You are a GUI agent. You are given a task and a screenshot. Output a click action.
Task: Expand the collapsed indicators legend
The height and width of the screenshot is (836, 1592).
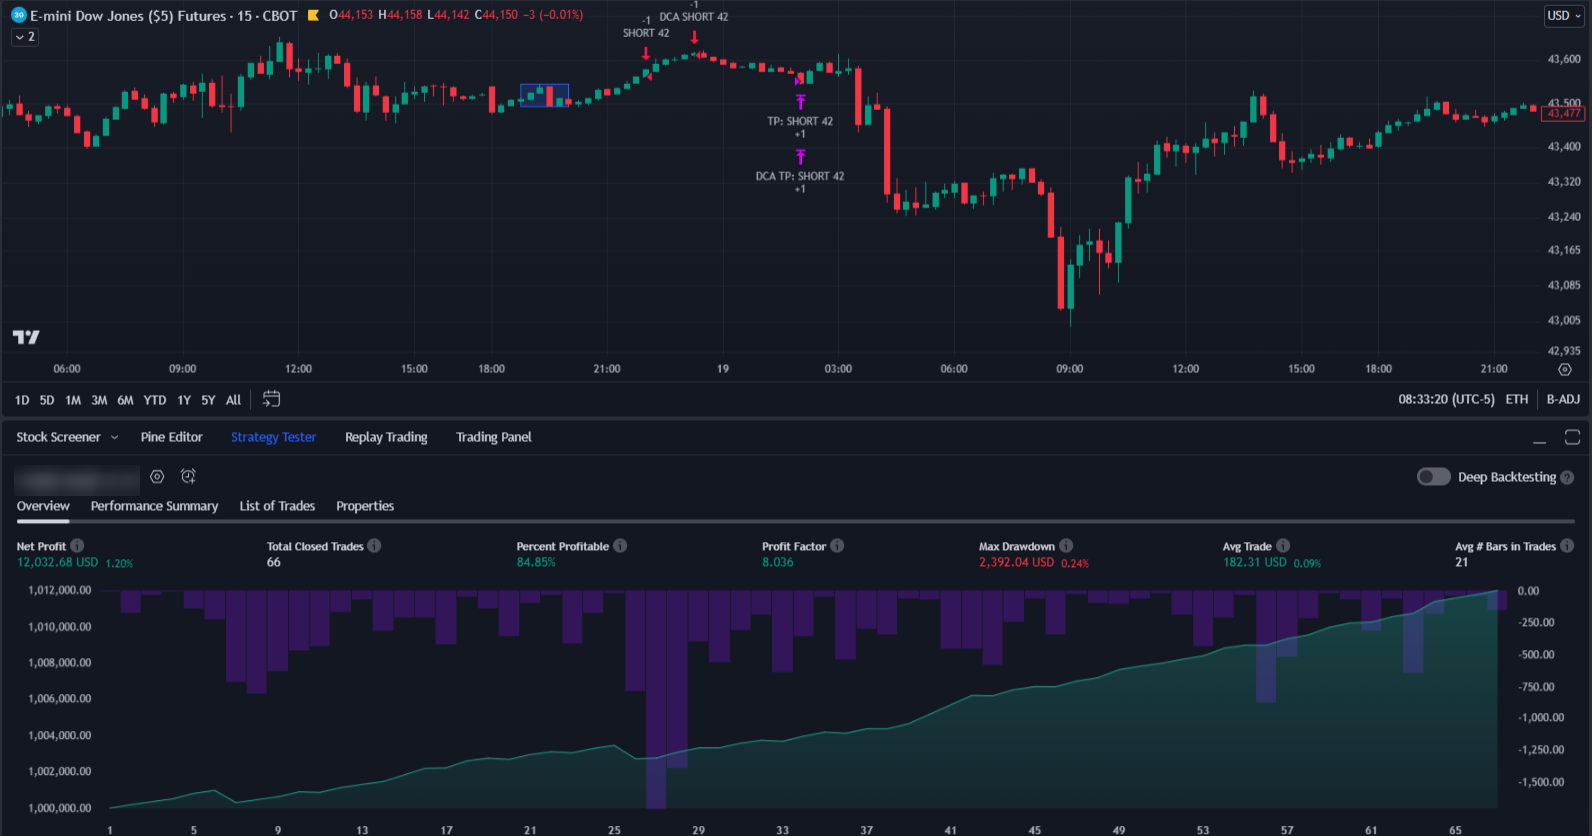[x=25, y=37]
